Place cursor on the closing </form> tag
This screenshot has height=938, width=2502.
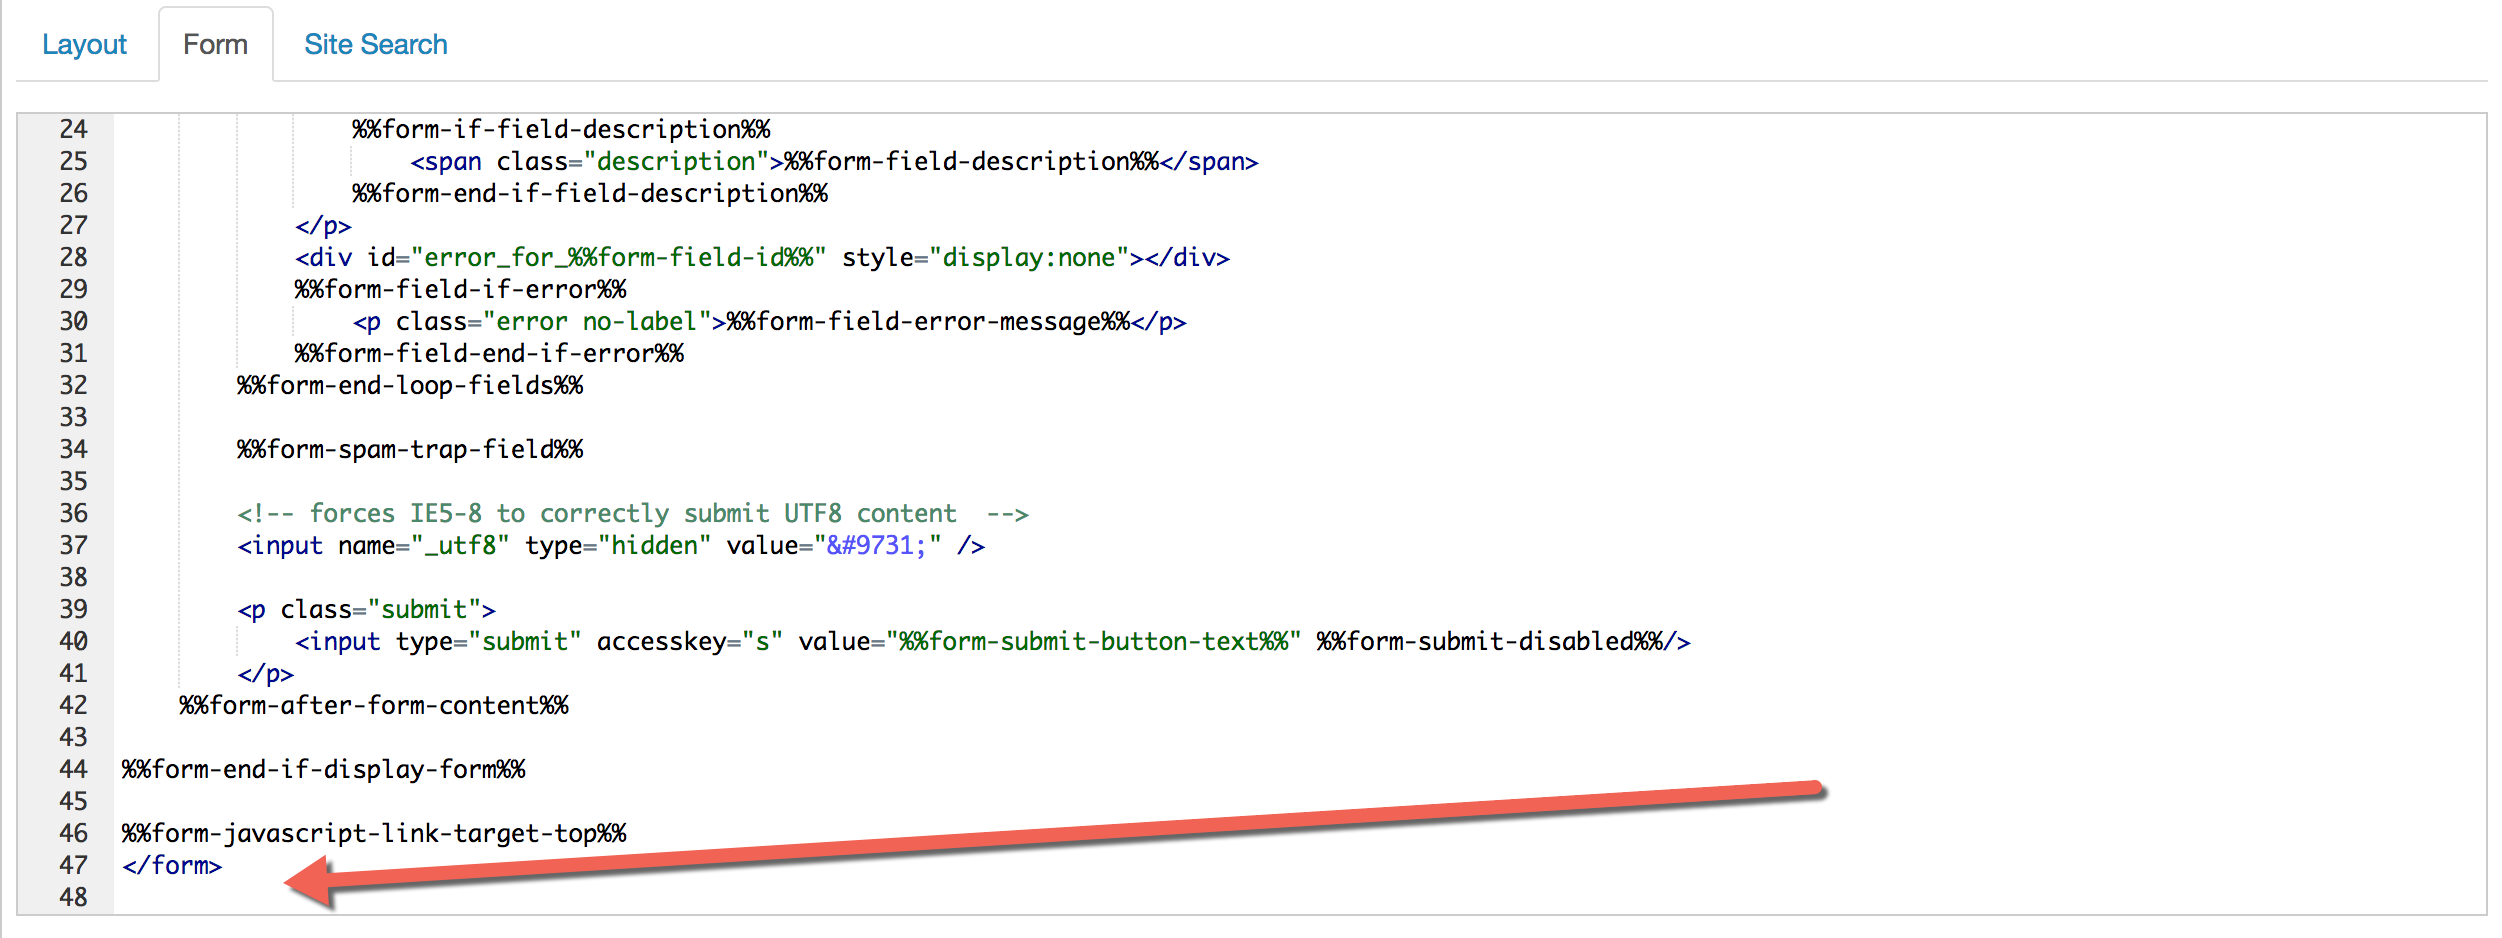point(172,865)
